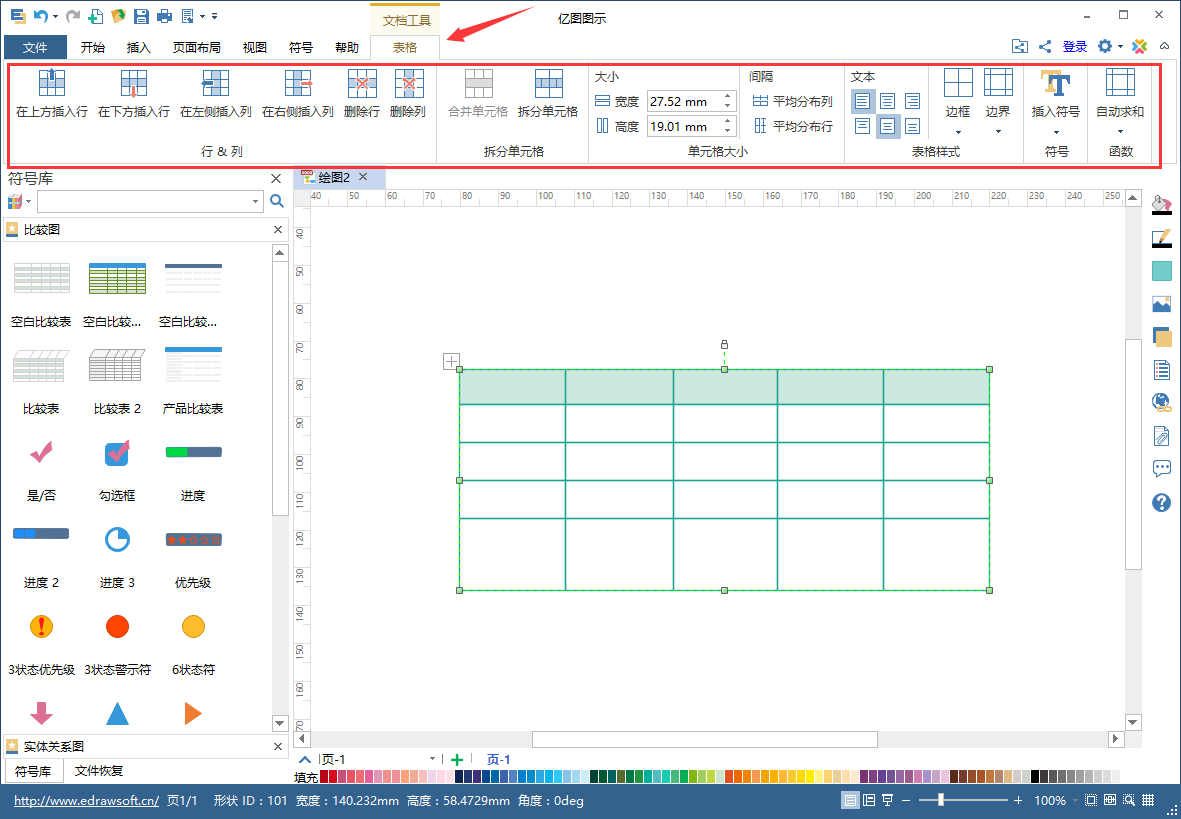Screen dimensions: 1181x819
Task: Click the symbol library search icon
Action: pyautogui.click(x=276, y=201)
